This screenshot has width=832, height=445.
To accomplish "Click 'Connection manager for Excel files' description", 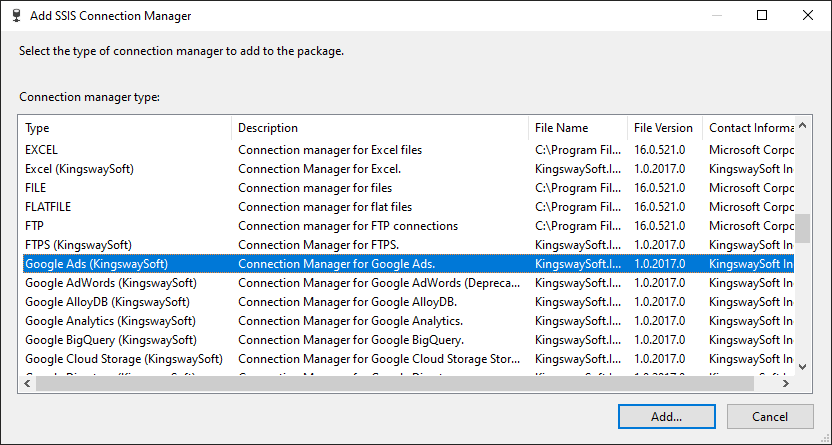I will [330, 150].
